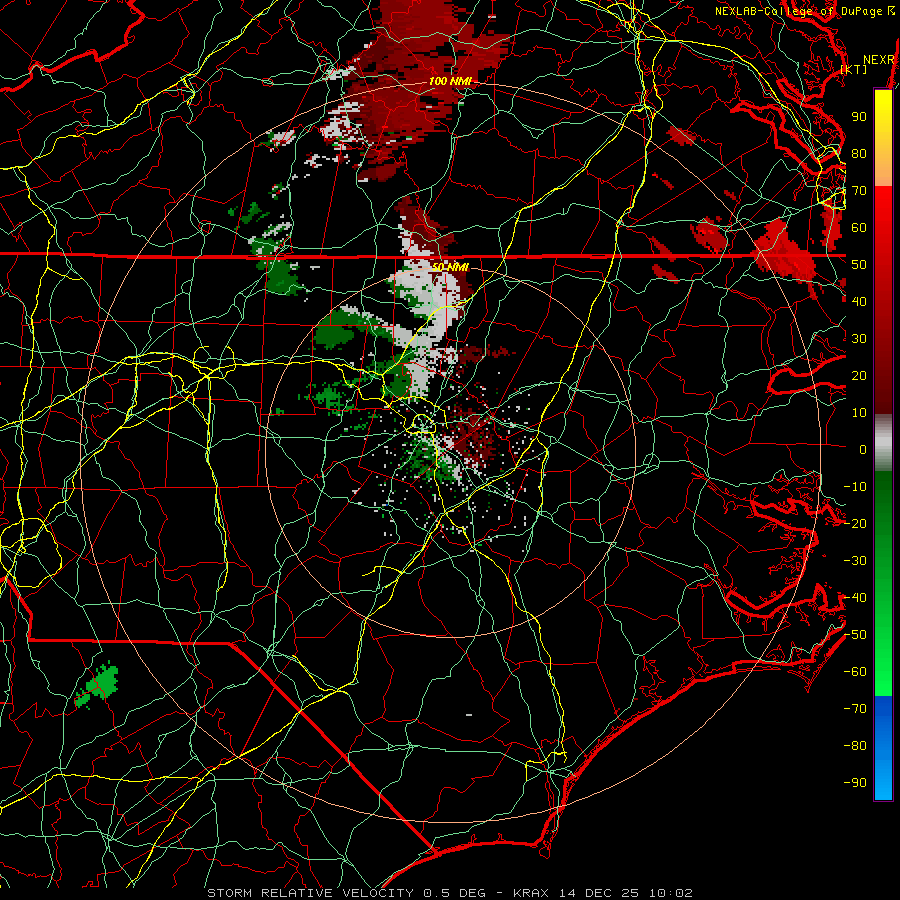Click the positive 70 scale label
Viewport: 900px width, 900px height.
tap(859, 191)
